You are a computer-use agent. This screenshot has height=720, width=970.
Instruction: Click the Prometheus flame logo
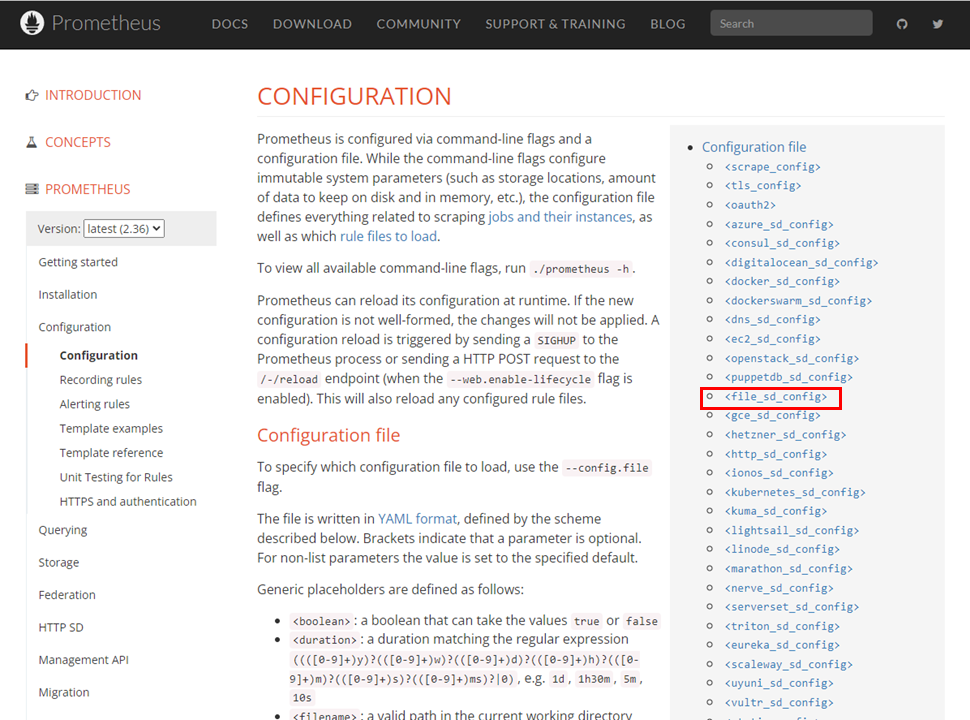pos(32,23)
